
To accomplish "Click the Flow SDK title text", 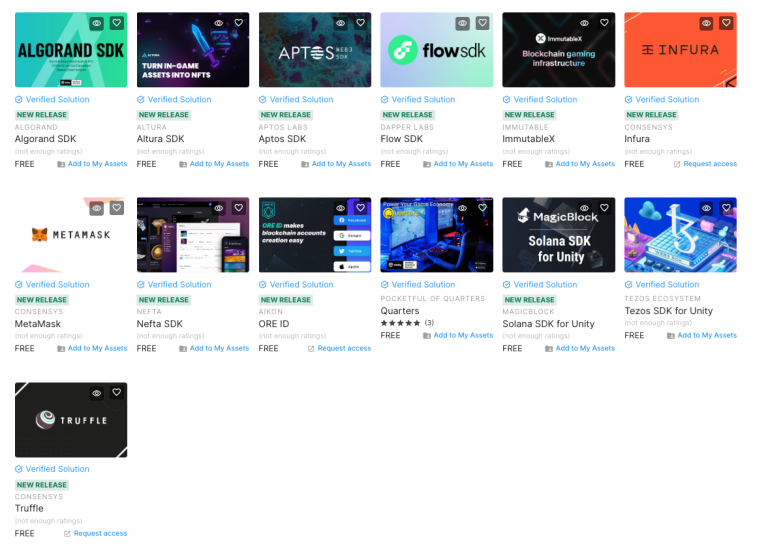I will tap(402, 139).
